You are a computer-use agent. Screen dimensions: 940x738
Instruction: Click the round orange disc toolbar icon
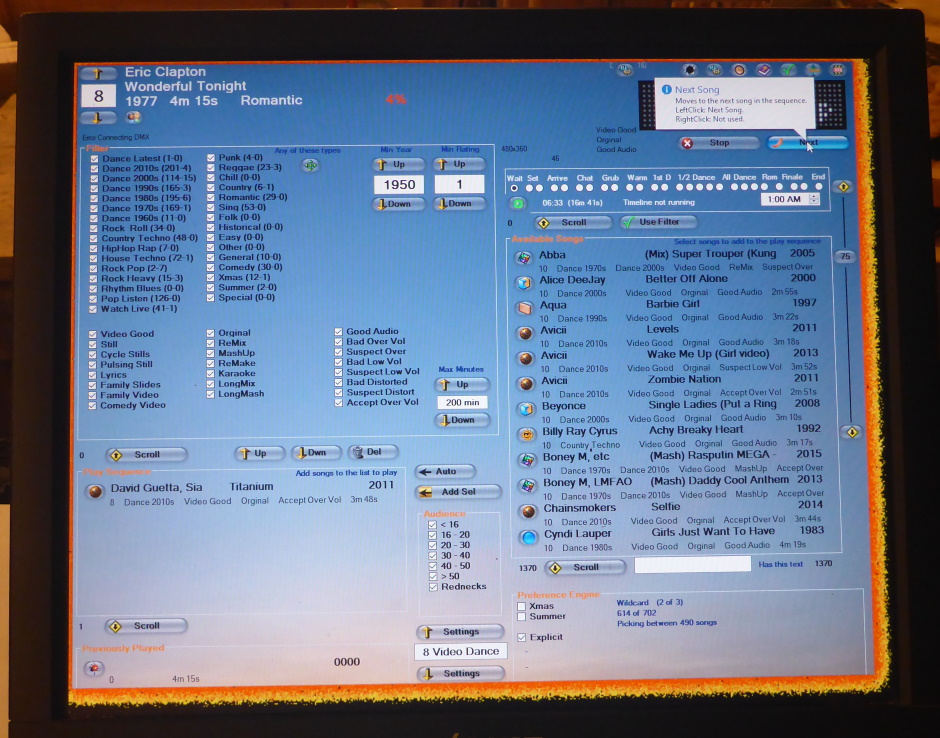[x=739, y=70]
